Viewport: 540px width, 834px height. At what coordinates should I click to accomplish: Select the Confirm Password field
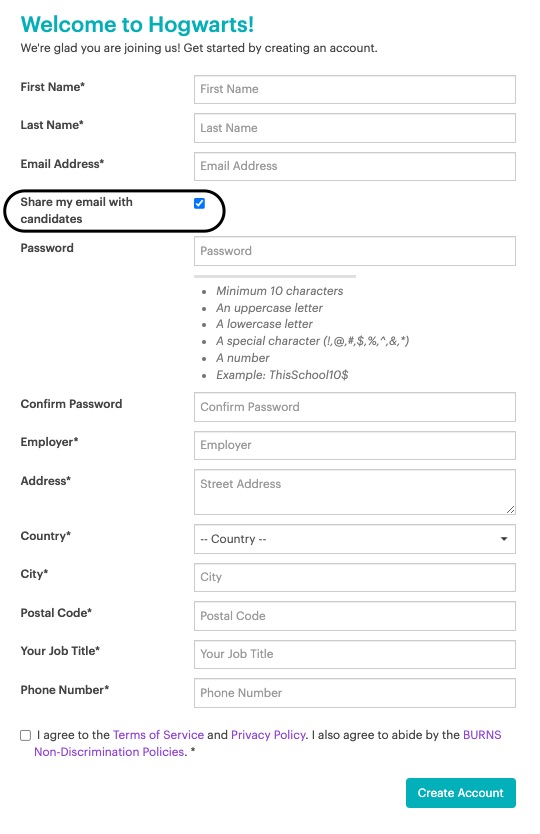354,407
